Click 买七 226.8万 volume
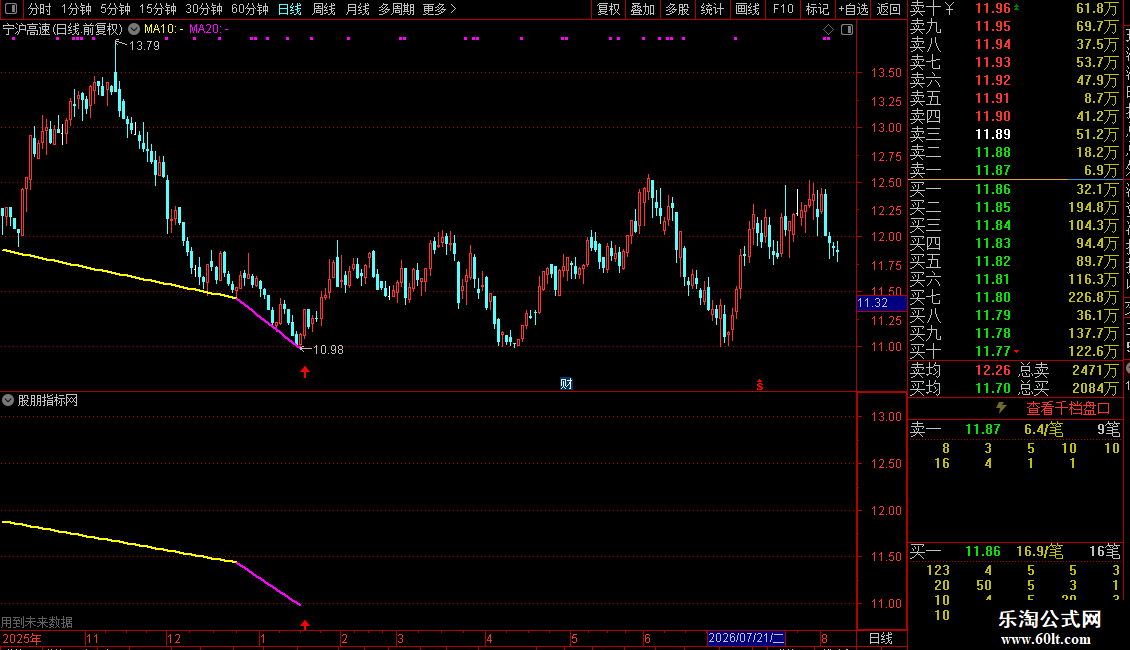The image size is (1130, 650). pyautogui.click(x=1093, y=297)
